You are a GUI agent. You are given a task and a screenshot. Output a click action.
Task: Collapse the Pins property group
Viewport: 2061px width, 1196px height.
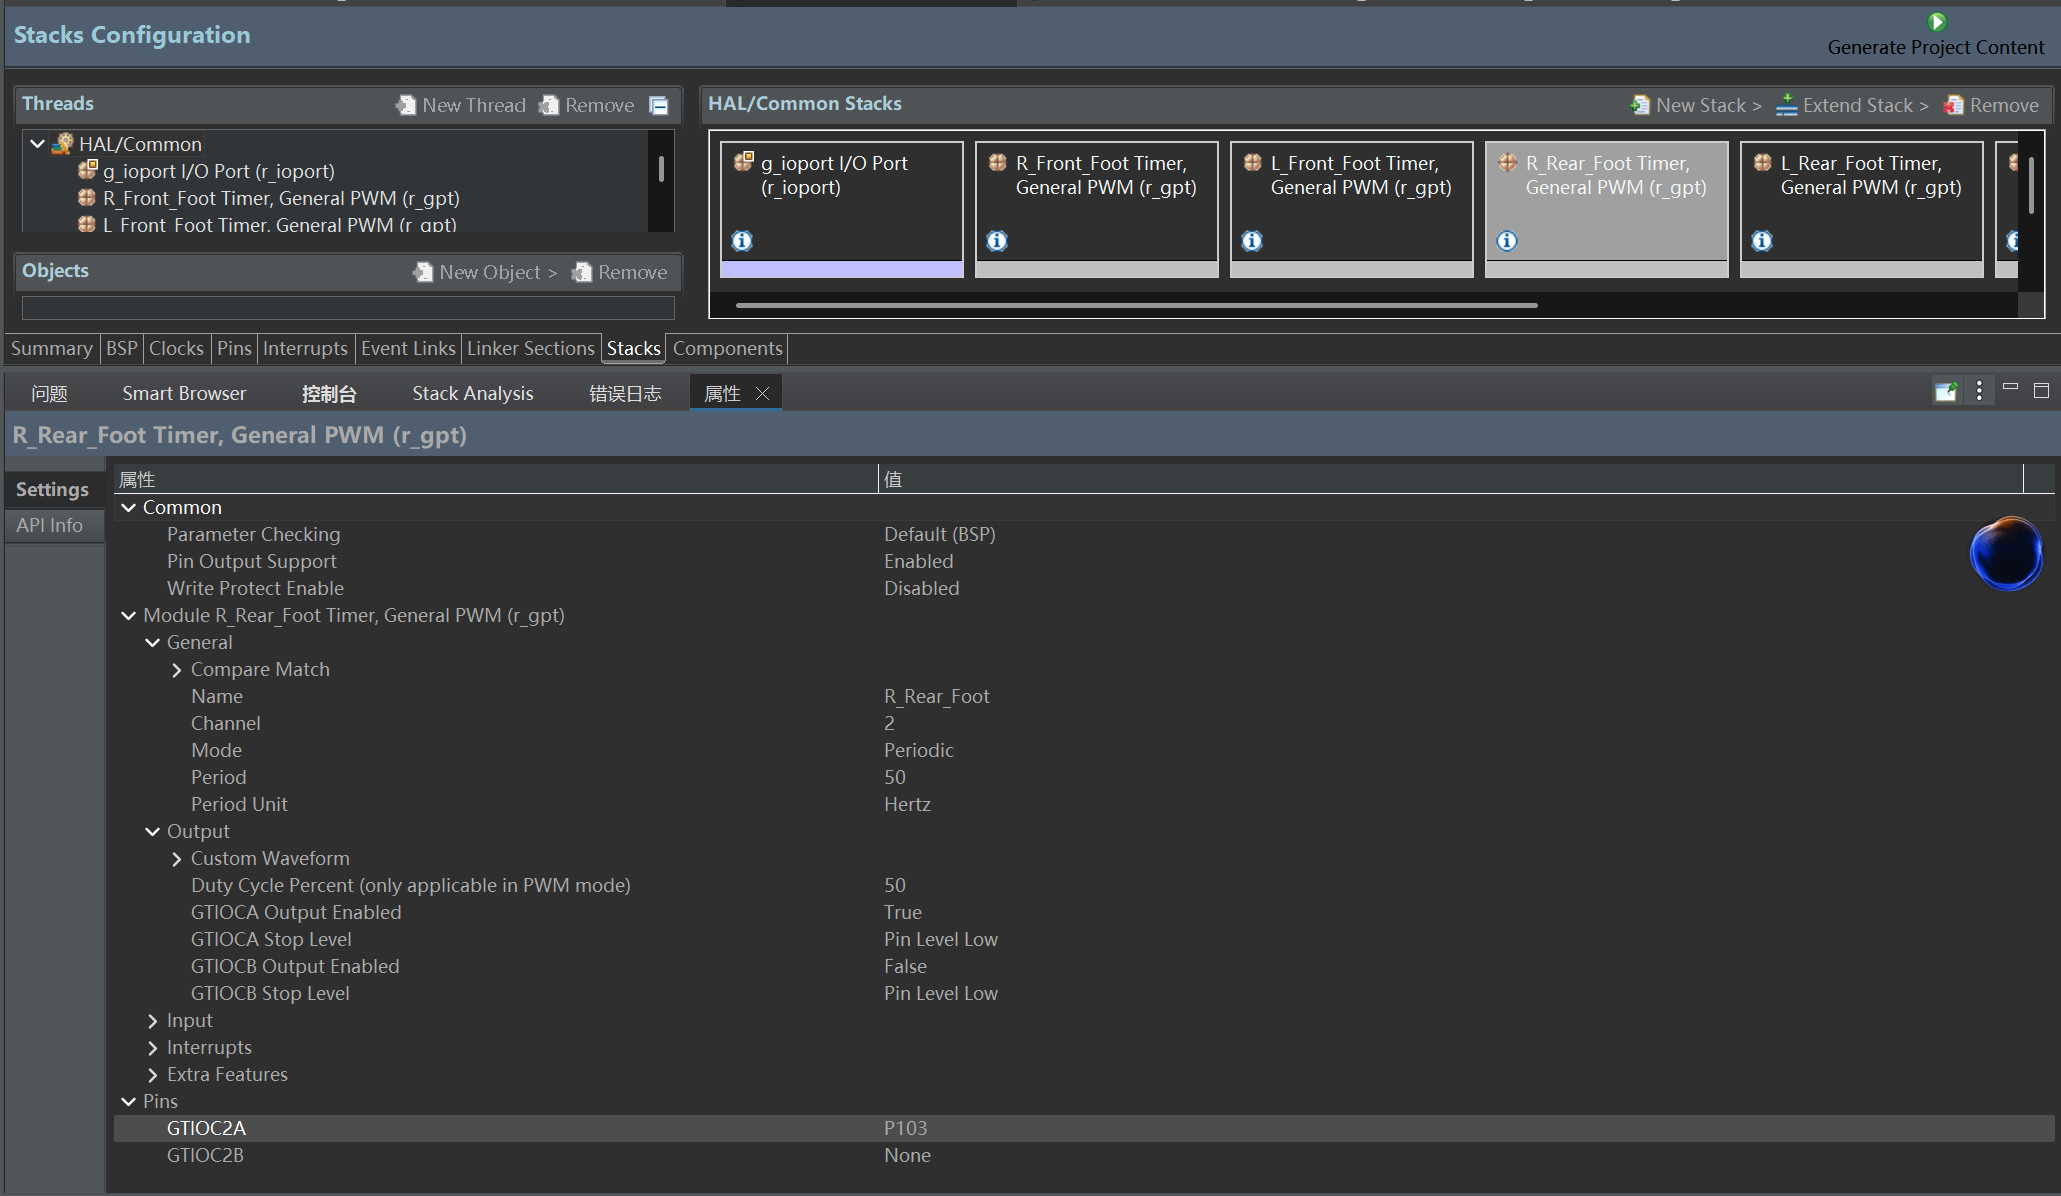click(x=129, y=1101)
